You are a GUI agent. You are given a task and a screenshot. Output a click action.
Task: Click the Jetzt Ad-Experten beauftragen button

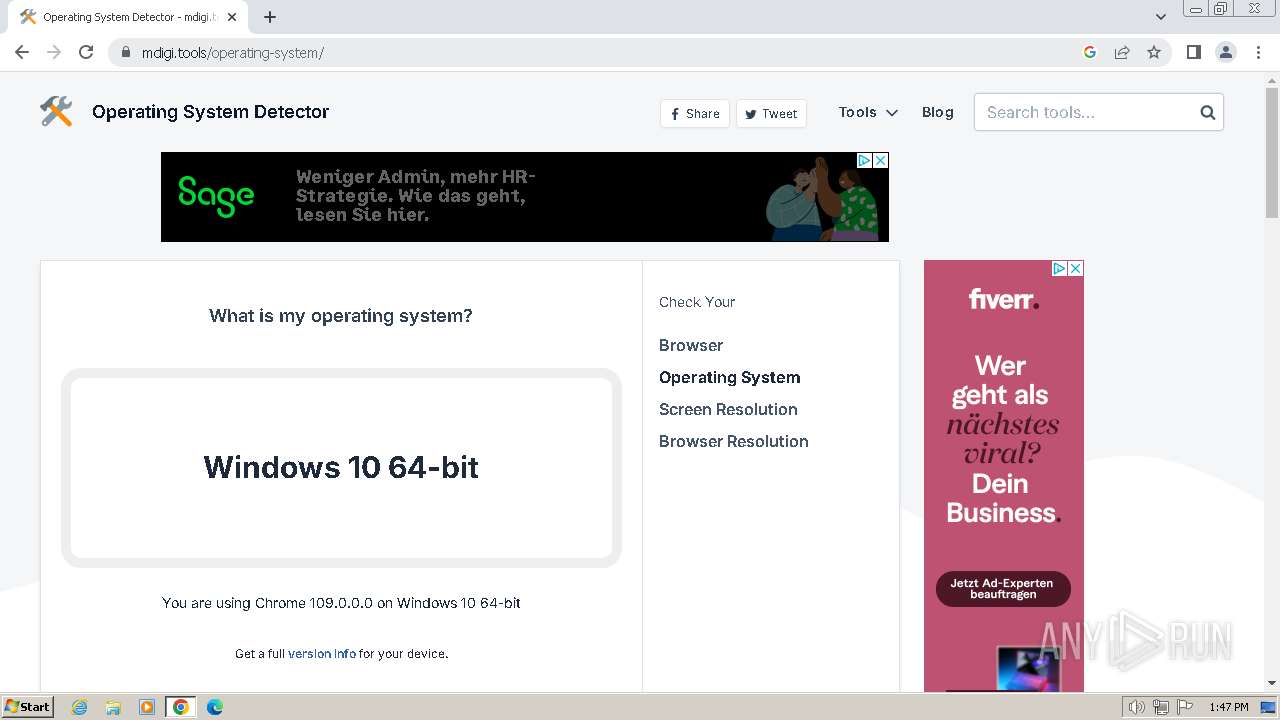1003,589
